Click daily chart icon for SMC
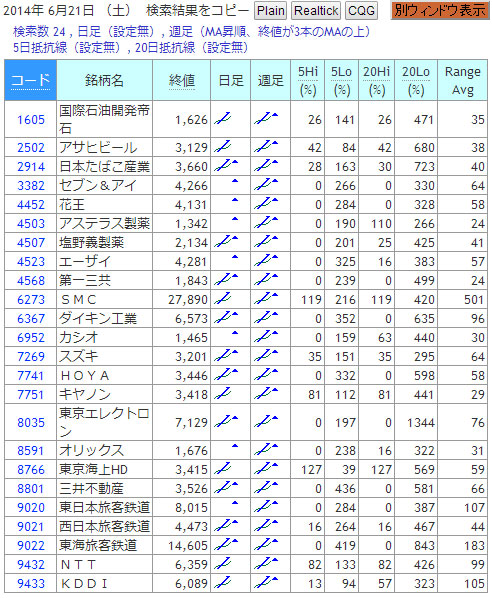The image size is (492, 598). [222, 298]
